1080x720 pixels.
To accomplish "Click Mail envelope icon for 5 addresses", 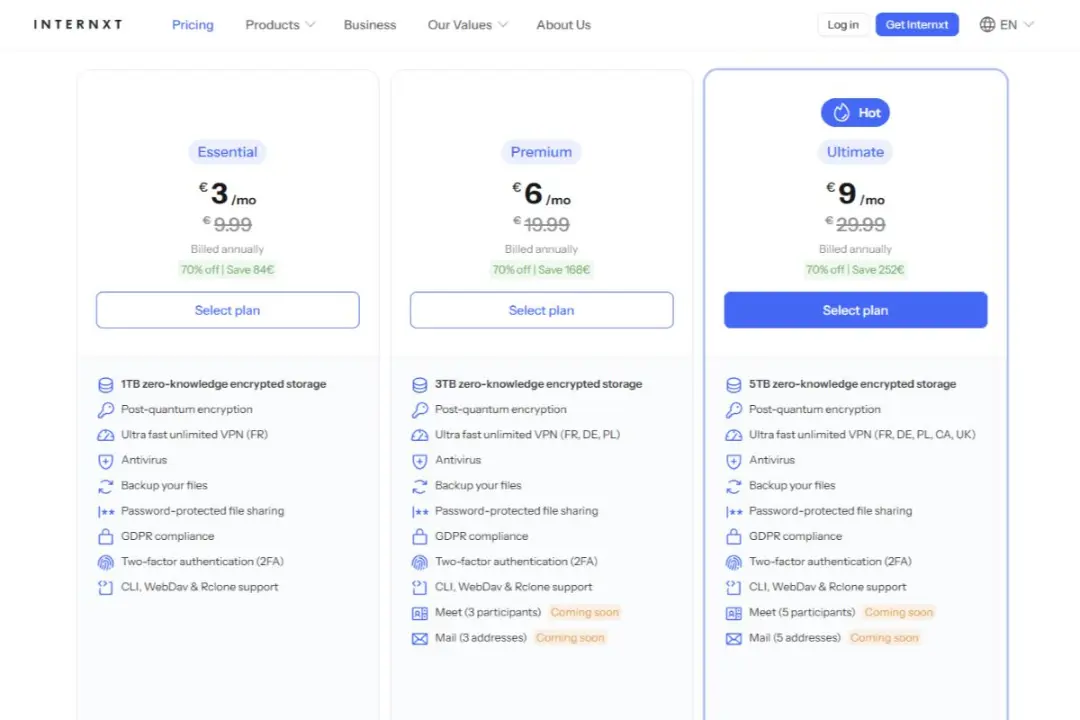I will (x=734, y=639).
